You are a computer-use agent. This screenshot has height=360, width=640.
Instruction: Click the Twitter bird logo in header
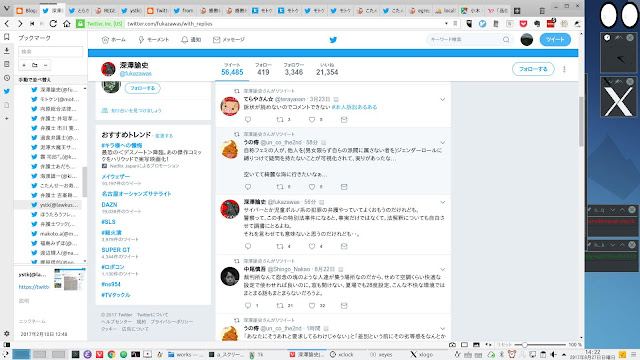(x=333, y=40)
